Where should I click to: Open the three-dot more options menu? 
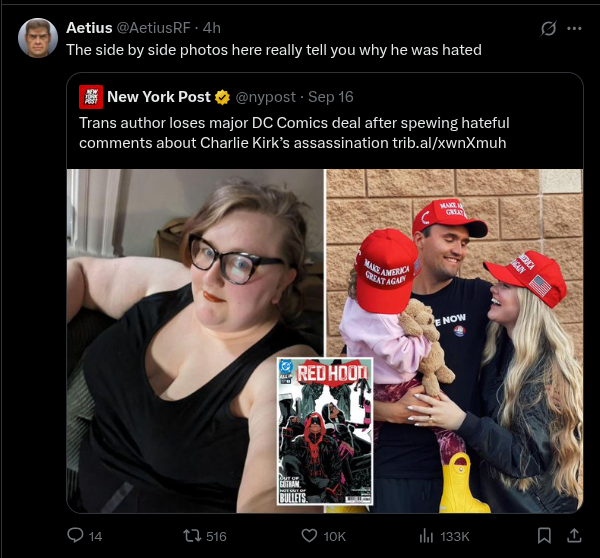(574, 28)
